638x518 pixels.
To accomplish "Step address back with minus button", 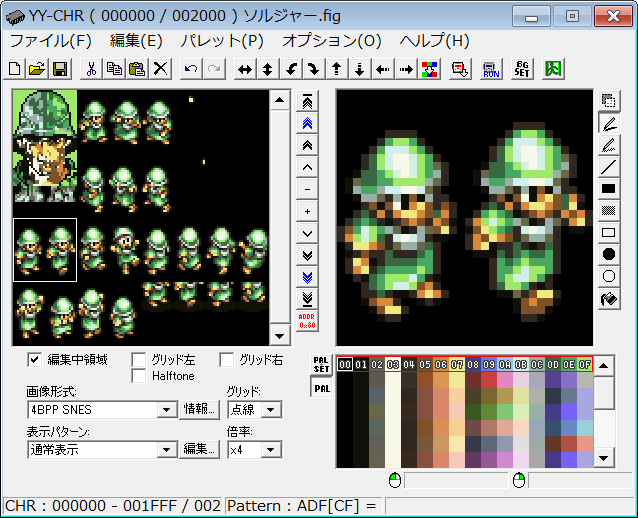I will tap(307, 189).
